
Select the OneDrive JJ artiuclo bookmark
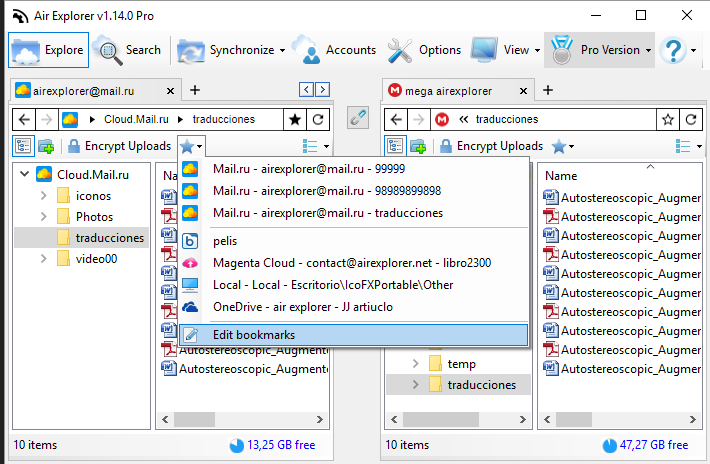(x=354, y=307)
